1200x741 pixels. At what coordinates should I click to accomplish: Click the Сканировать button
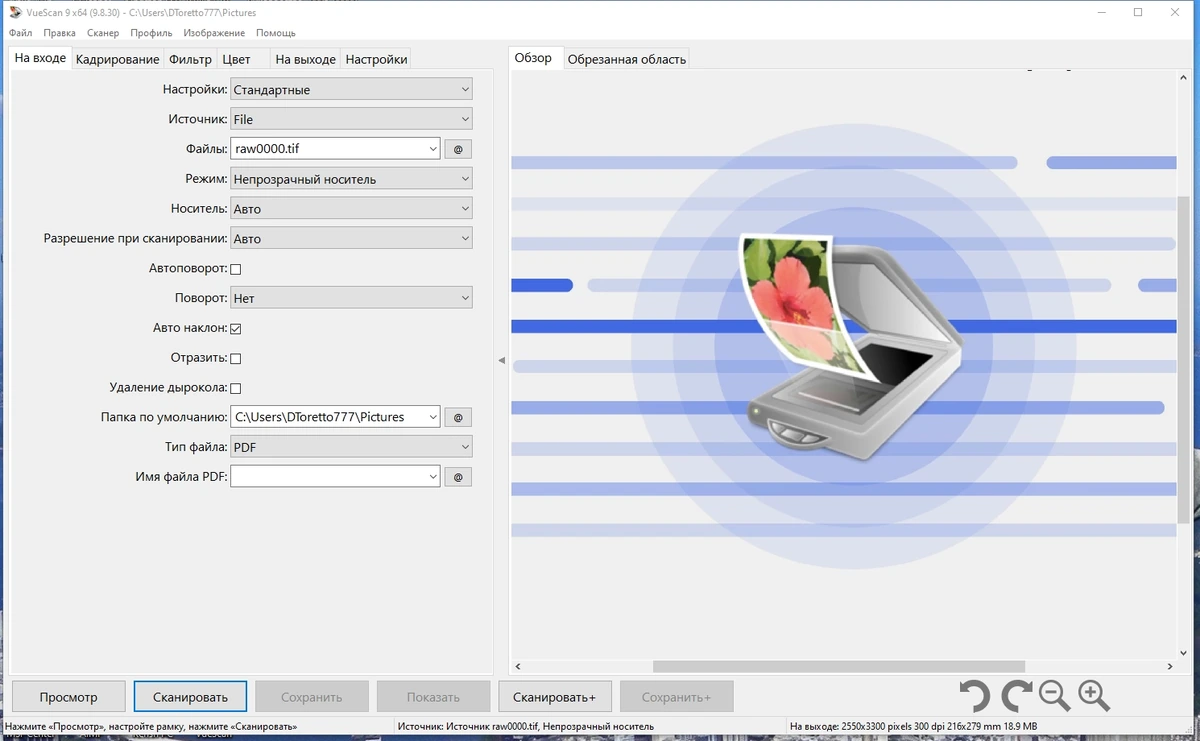click(190, 697)
